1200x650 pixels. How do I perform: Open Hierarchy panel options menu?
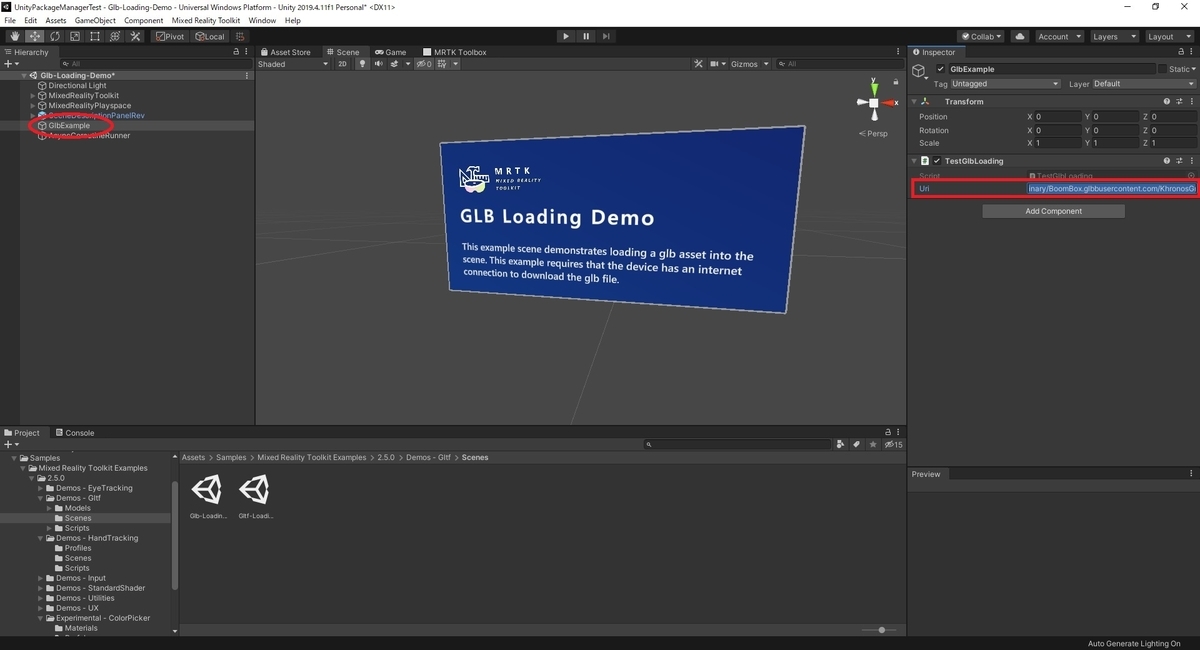tap(247, 52)
